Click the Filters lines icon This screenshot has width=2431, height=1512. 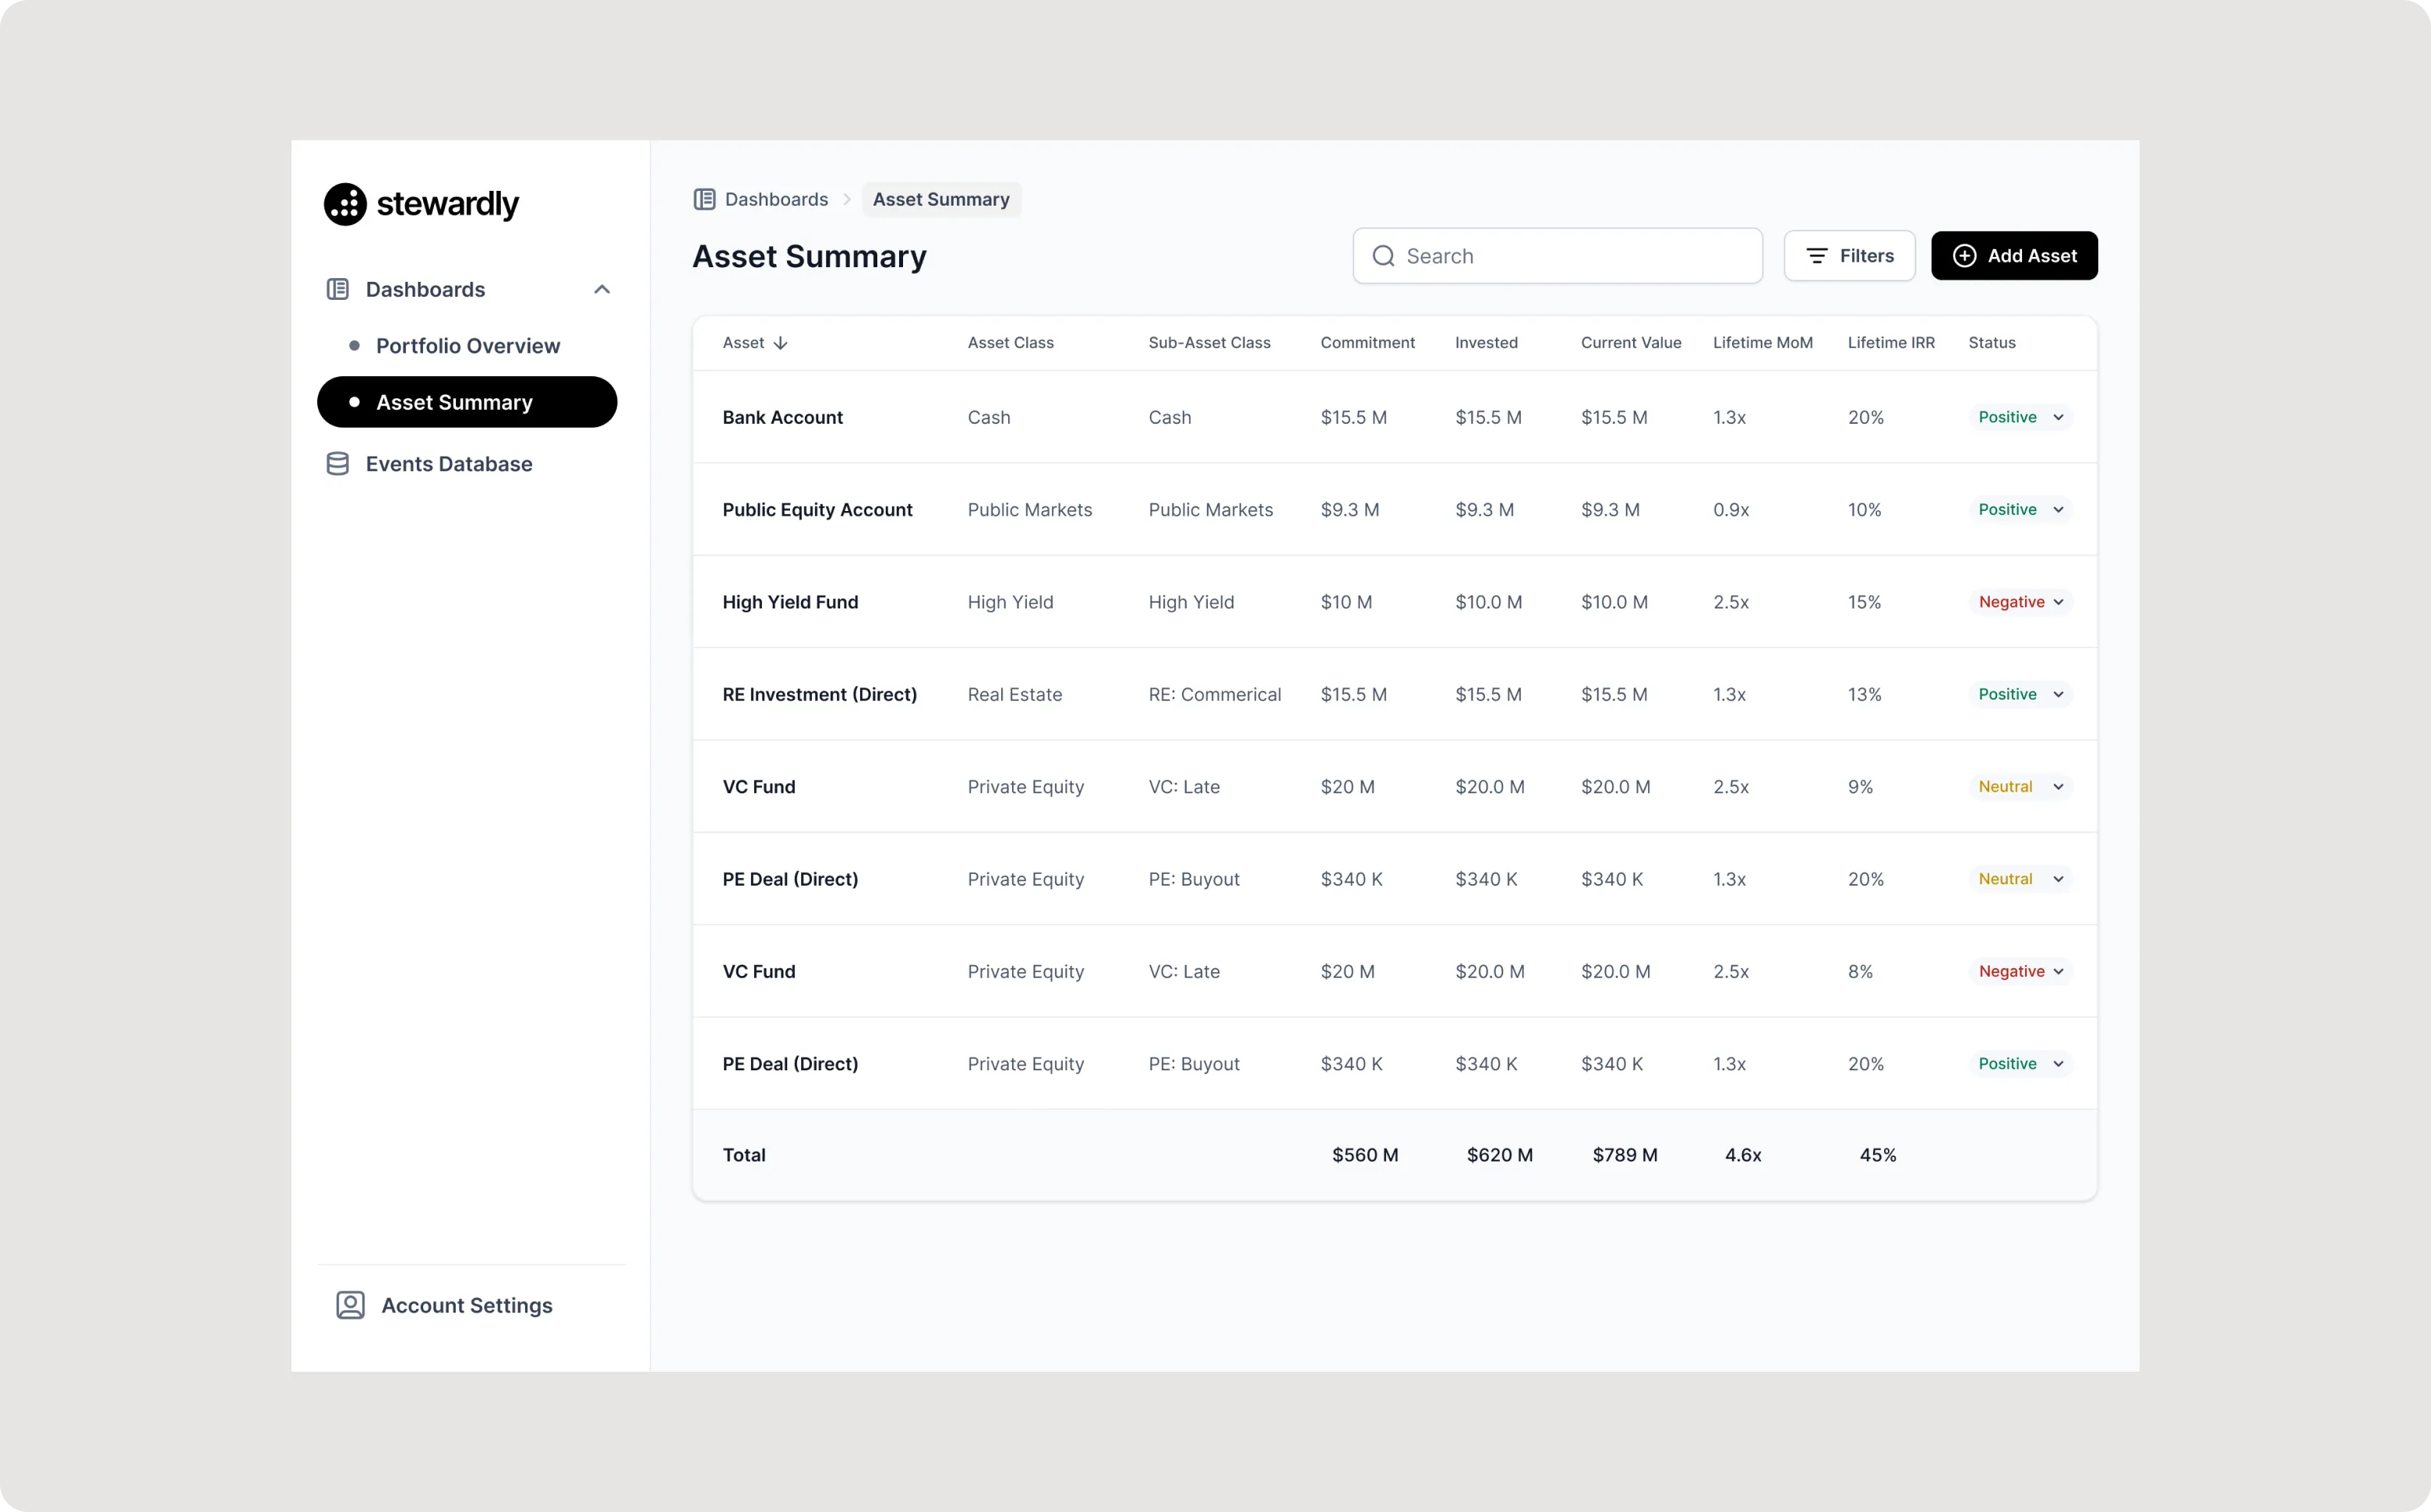point(1816,256)
